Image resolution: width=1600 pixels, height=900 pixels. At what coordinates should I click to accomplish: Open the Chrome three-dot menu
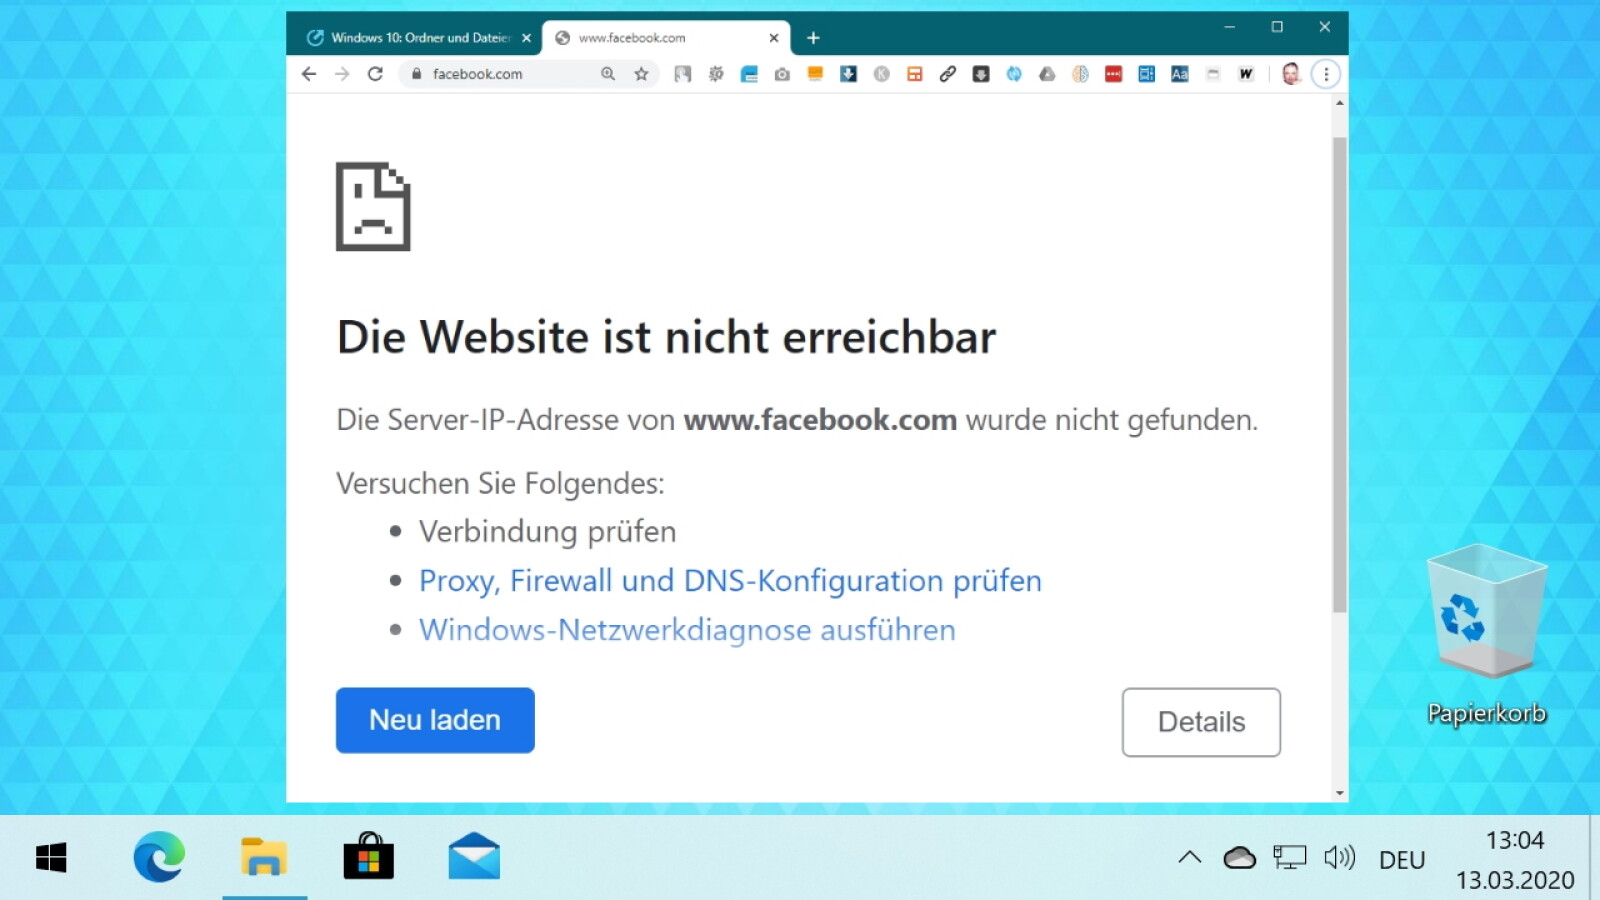1326,74
